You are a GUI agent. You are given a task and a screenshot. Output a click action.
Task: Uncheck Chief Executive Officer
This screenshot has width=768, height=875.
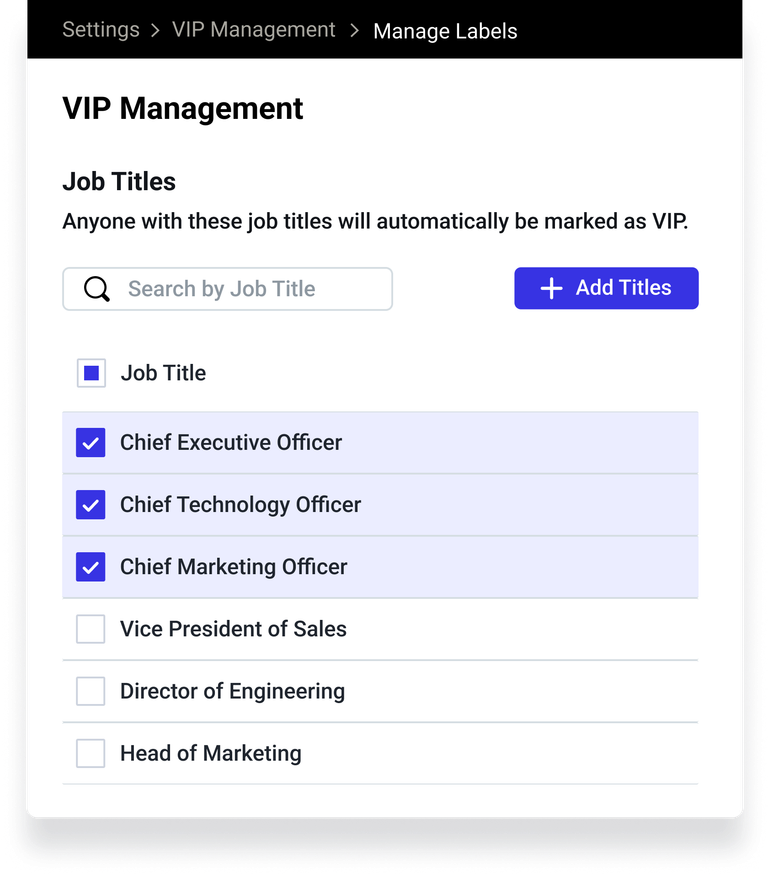click(x=90, y=442)
